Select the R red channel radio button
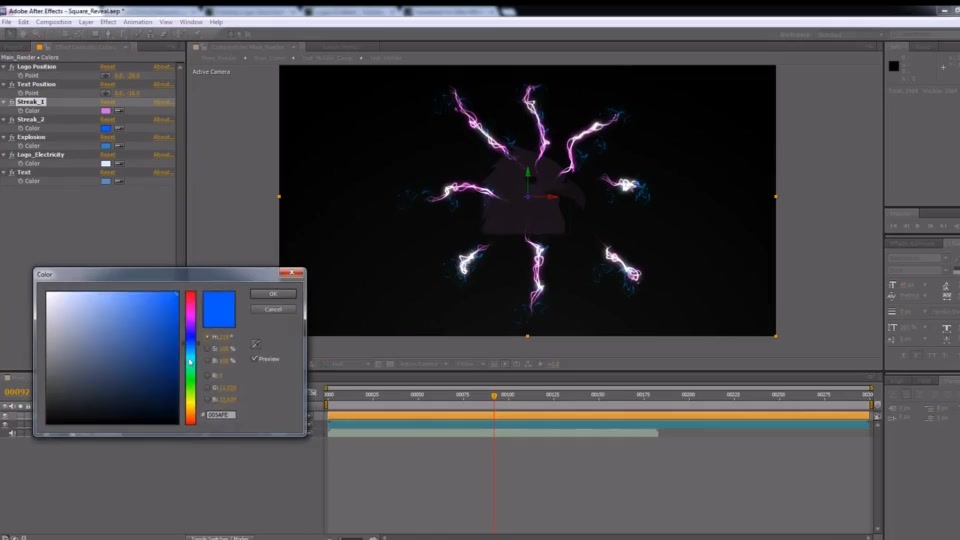 pos(207,375)
